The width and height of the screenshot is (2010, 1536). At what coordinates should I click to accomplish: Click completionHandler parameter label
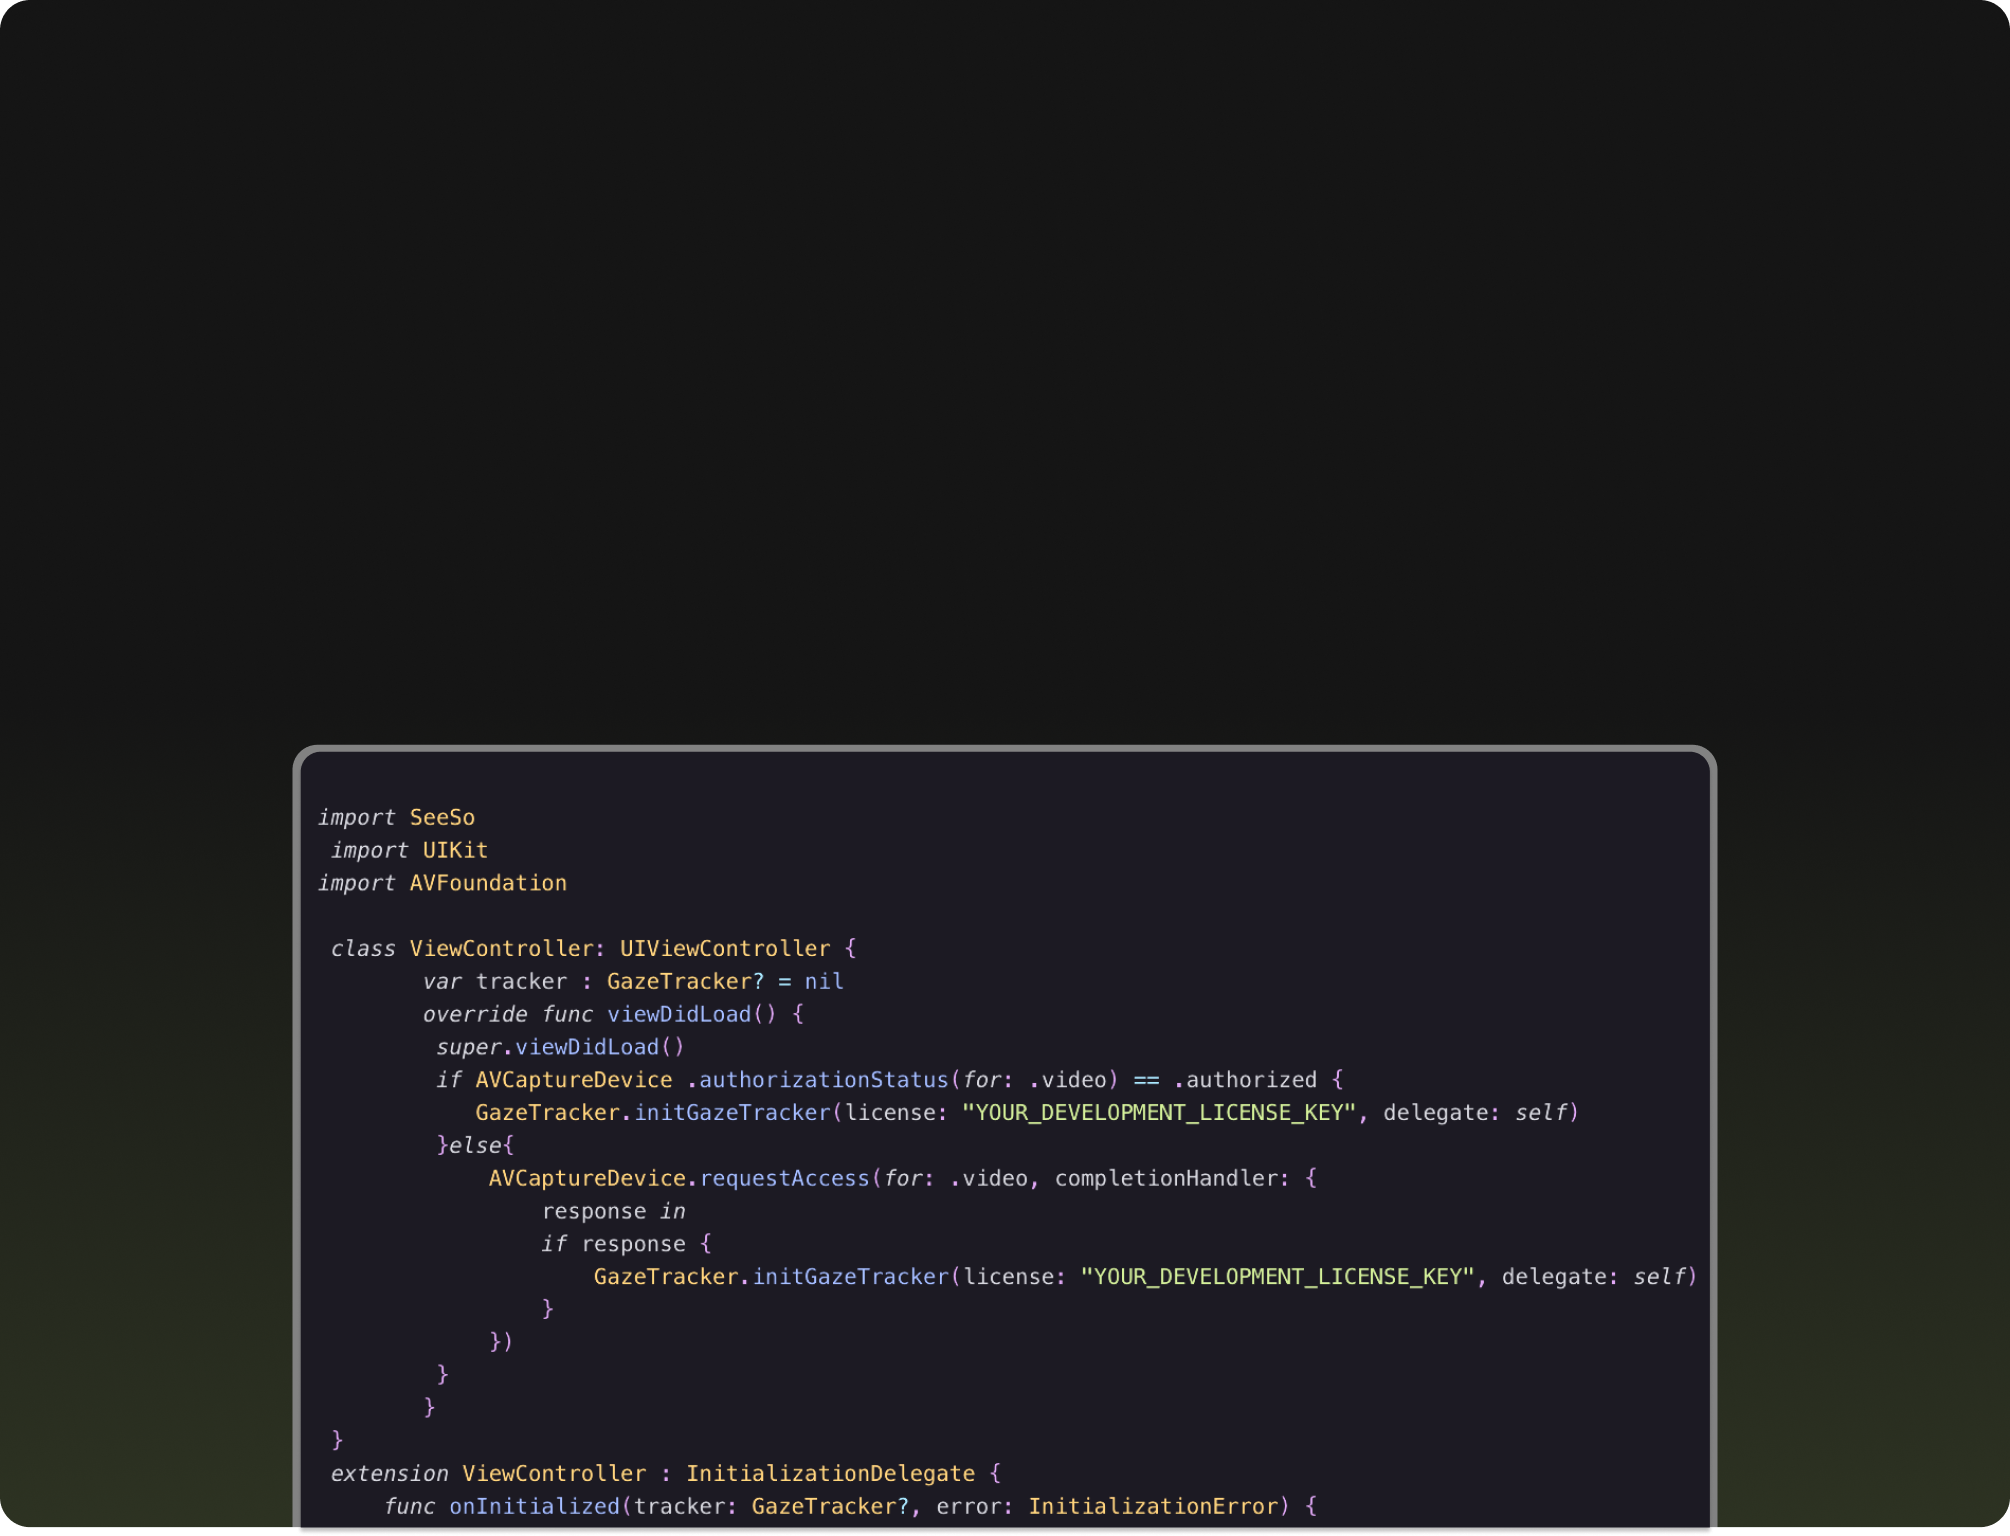click(x=1165, y=1178)
